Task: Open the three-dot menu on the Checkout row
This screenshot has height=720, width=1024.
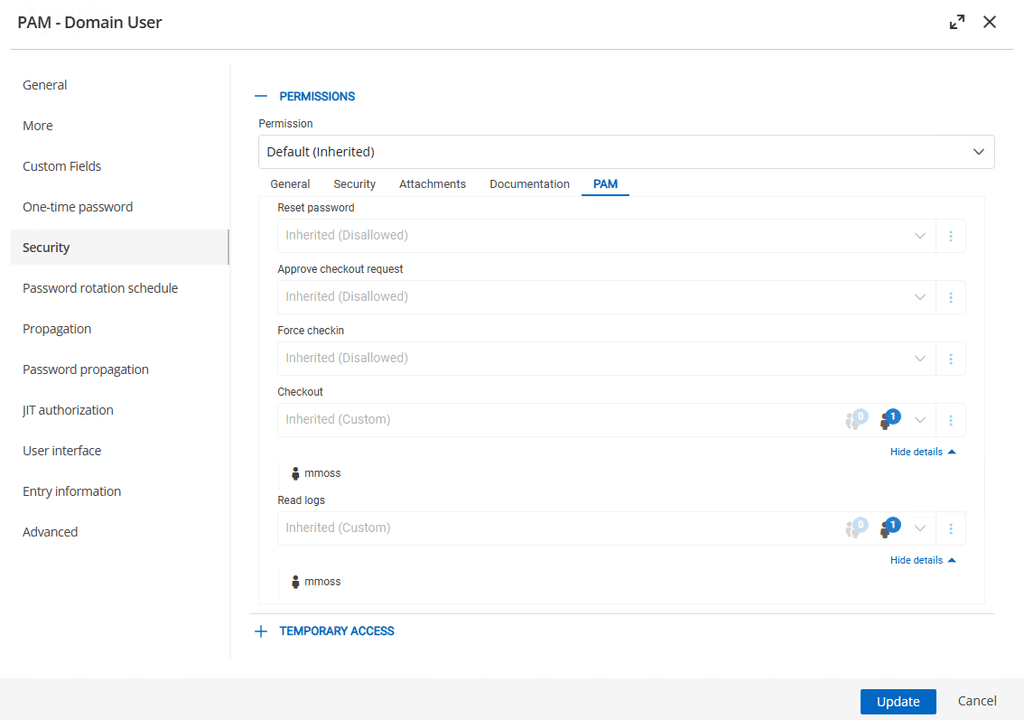Action: (950, 420)
